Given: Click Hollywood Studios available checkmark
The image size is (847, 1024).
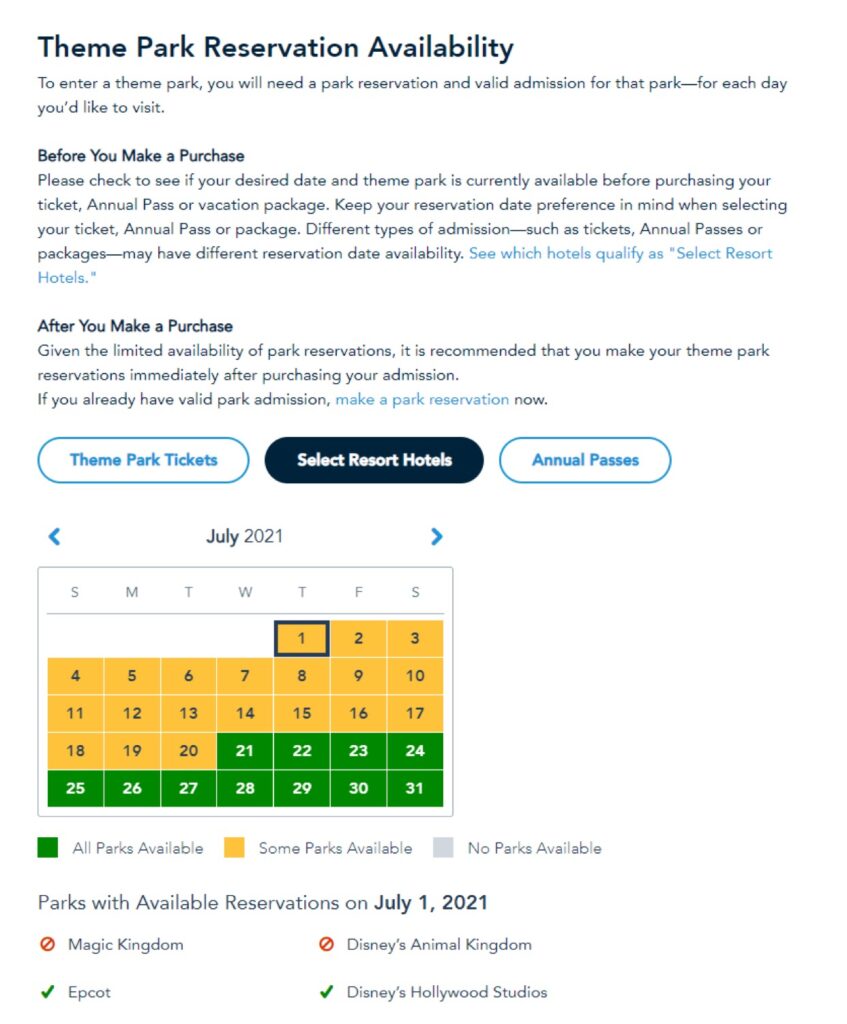Looking at the screenshot, I should pyautogui.click(x=326, y=993).
